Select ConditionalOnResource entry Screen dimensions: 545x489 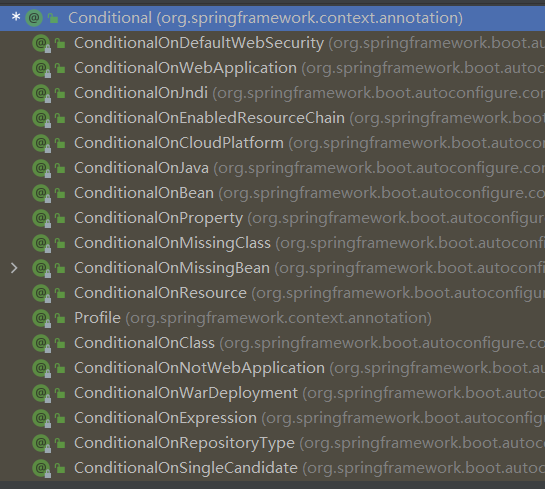tap(272, 293)
